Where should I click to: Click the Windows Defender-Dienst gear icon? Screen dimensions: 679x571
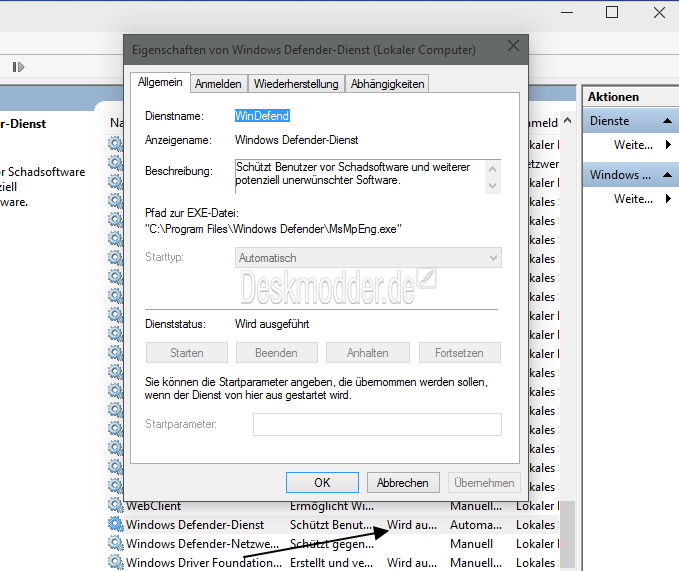point(115,524)
